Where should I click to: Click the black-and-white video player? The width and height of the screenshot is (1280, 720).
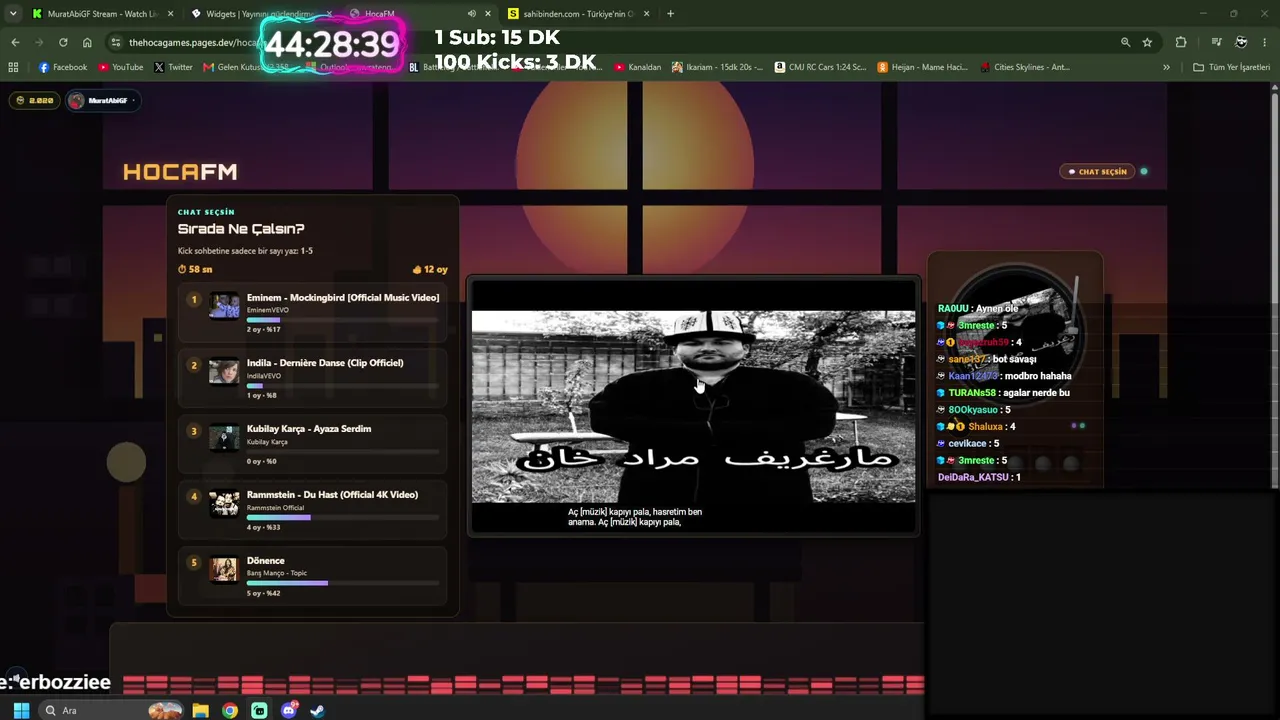point(693,406)
